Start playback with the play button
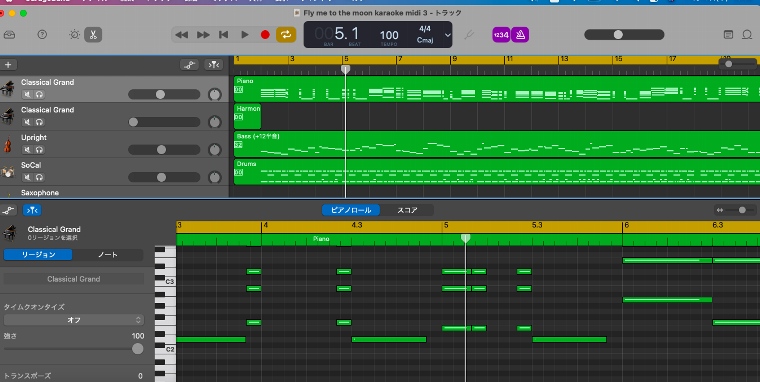This screenshot has width=760, height=382. point(245,34)
